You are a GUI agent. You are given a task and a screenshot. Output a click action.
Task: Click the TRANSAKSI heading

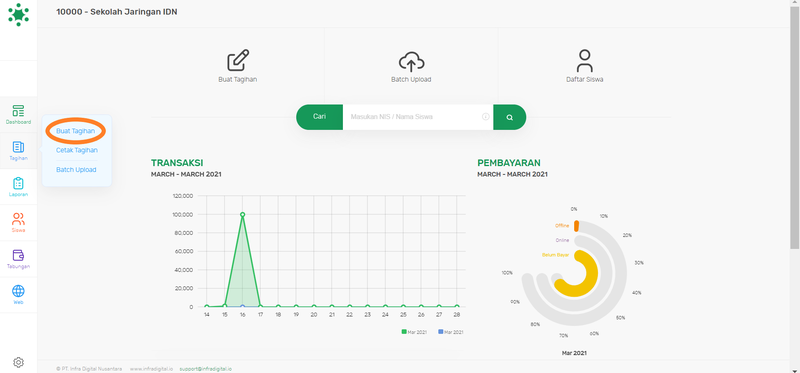tap(177, 163)
